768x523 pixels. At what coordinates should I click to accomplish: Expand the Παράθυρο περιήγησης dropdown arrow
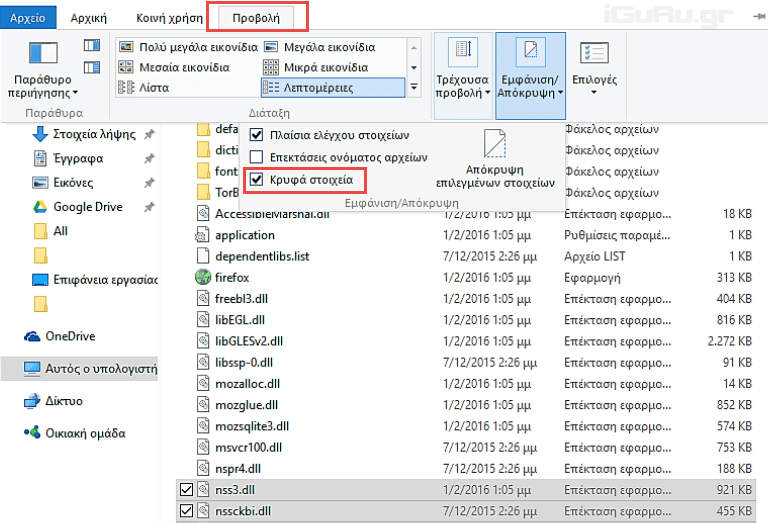click(x=75, y=93)
